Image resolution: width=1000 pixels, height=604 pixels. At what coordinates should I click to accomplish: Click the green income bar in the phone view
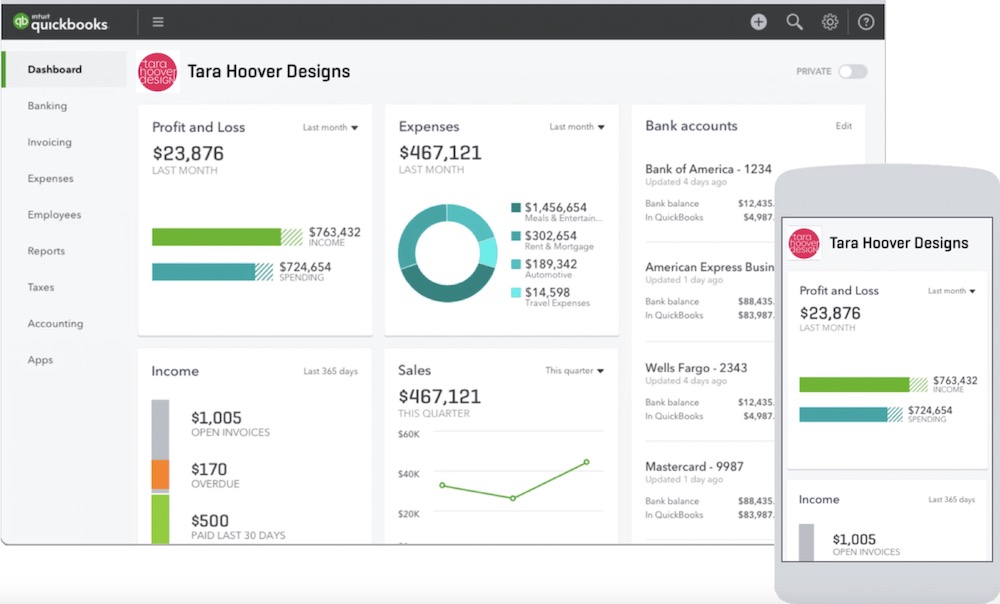(855, 385)
